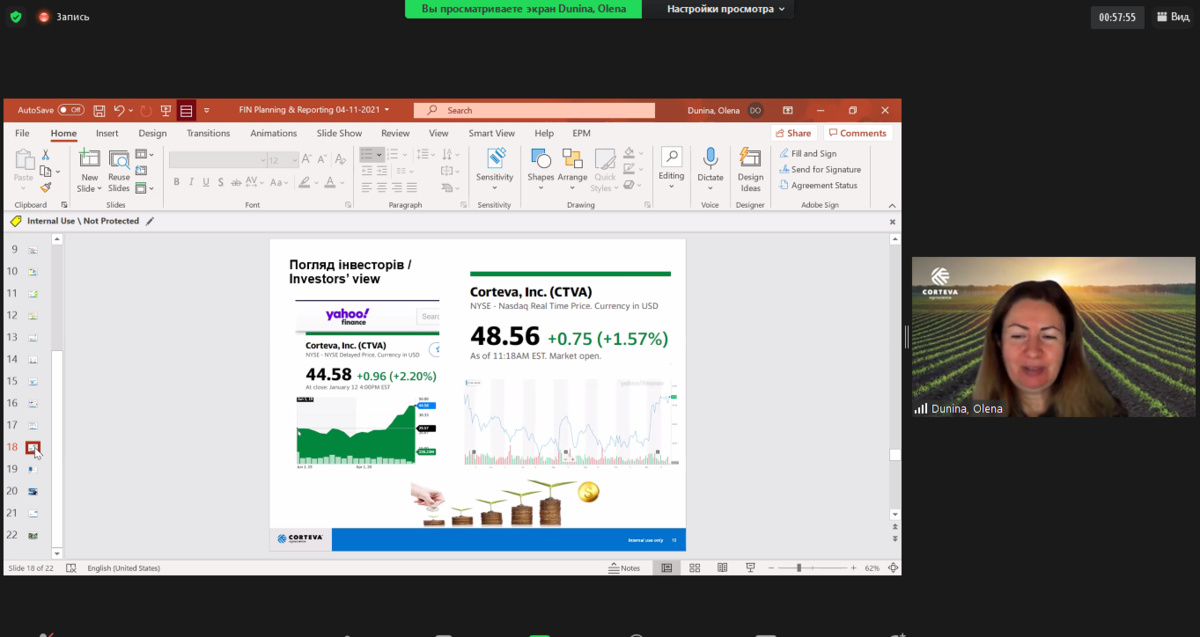Viewport: 1200px width, 637px height.
Task: Start Slide Show from the status bar
Action: point(750,568)
